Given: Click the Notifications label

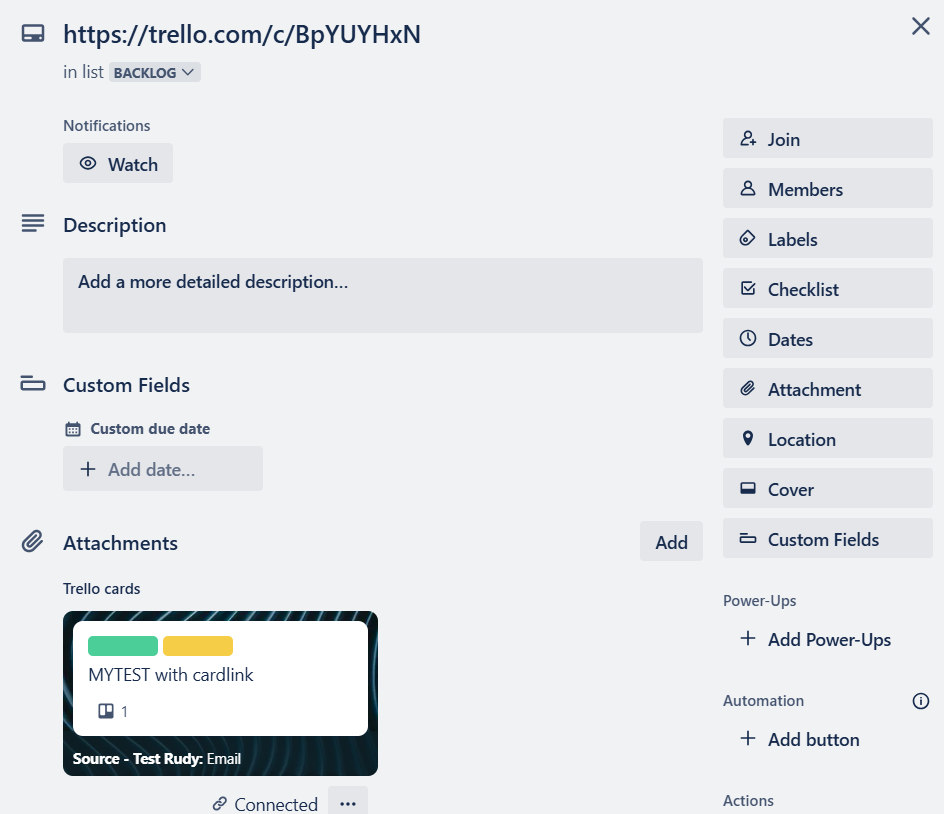Looking at the screenshot, I should (107, 126).
